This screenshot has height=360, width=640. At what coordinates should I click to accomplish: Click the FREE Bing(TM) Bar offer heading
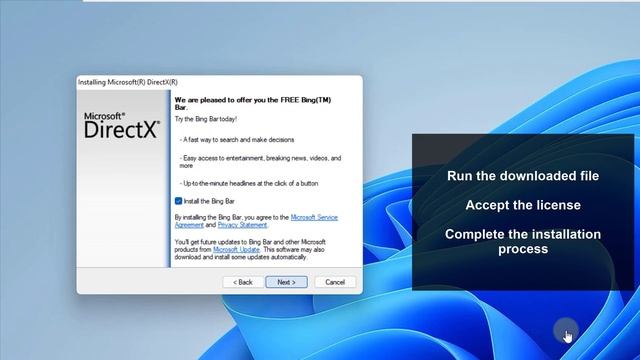(253, 104)
